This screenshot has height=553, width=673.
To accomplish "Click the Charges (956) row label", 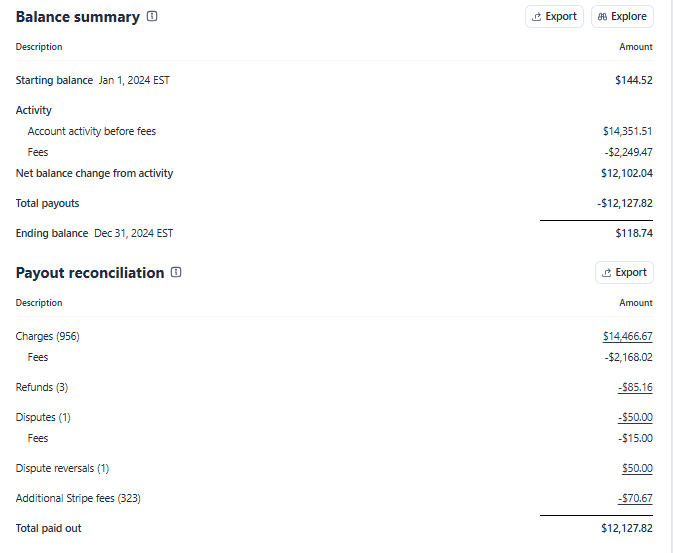I will point(48,336).
